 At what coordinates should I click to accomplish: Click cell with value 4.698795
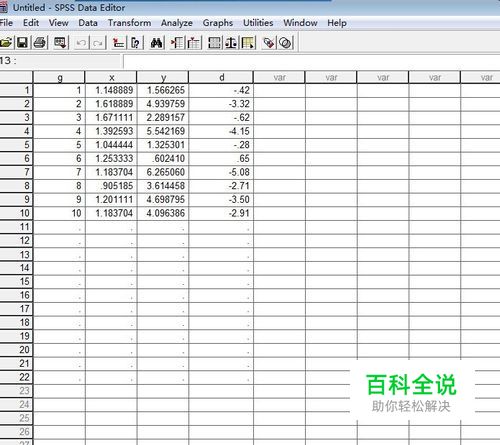pyautogui.click(x=163, y=199)
